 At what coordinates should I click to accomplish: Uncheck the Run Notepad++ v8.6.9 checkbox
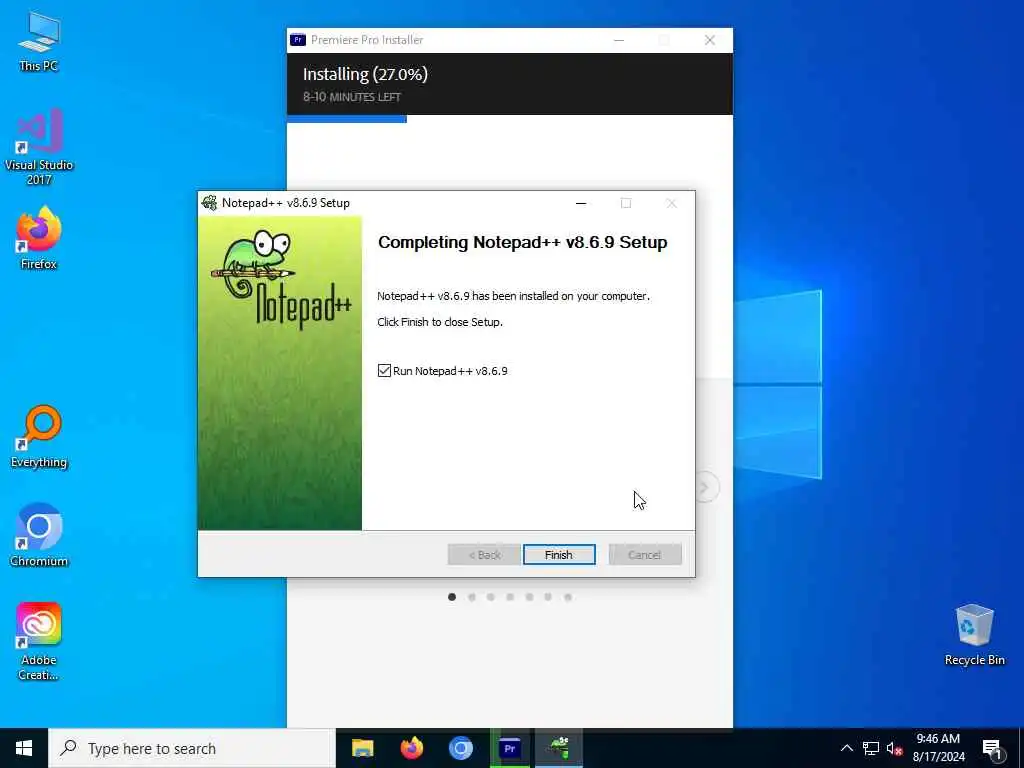click(384, 371)
